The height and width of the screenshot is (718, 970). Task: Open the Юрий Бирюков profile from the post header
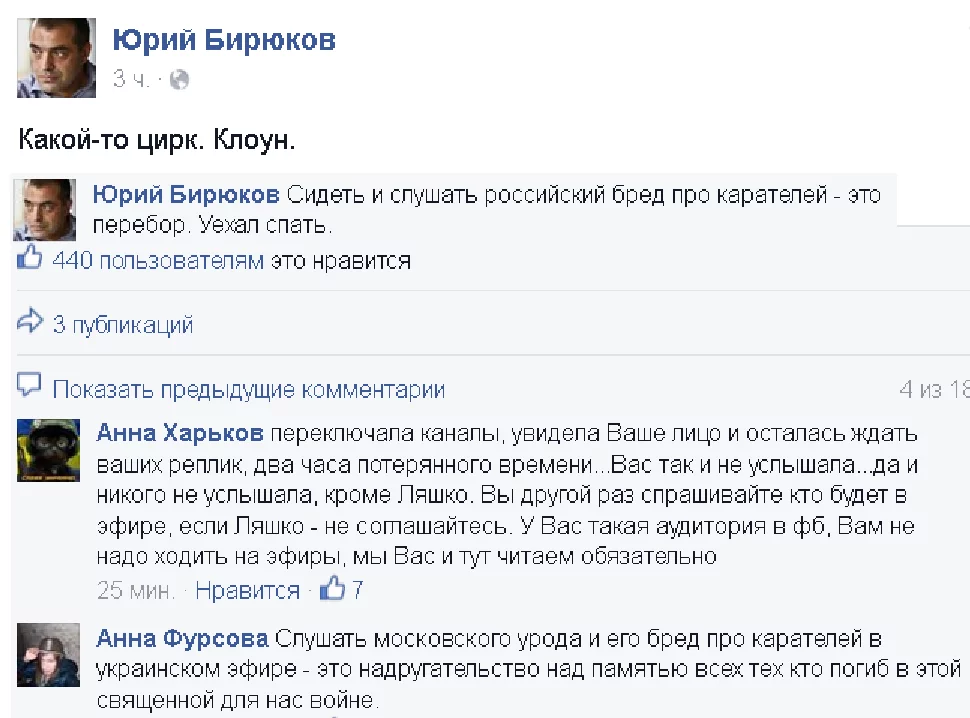coord(224,39)
